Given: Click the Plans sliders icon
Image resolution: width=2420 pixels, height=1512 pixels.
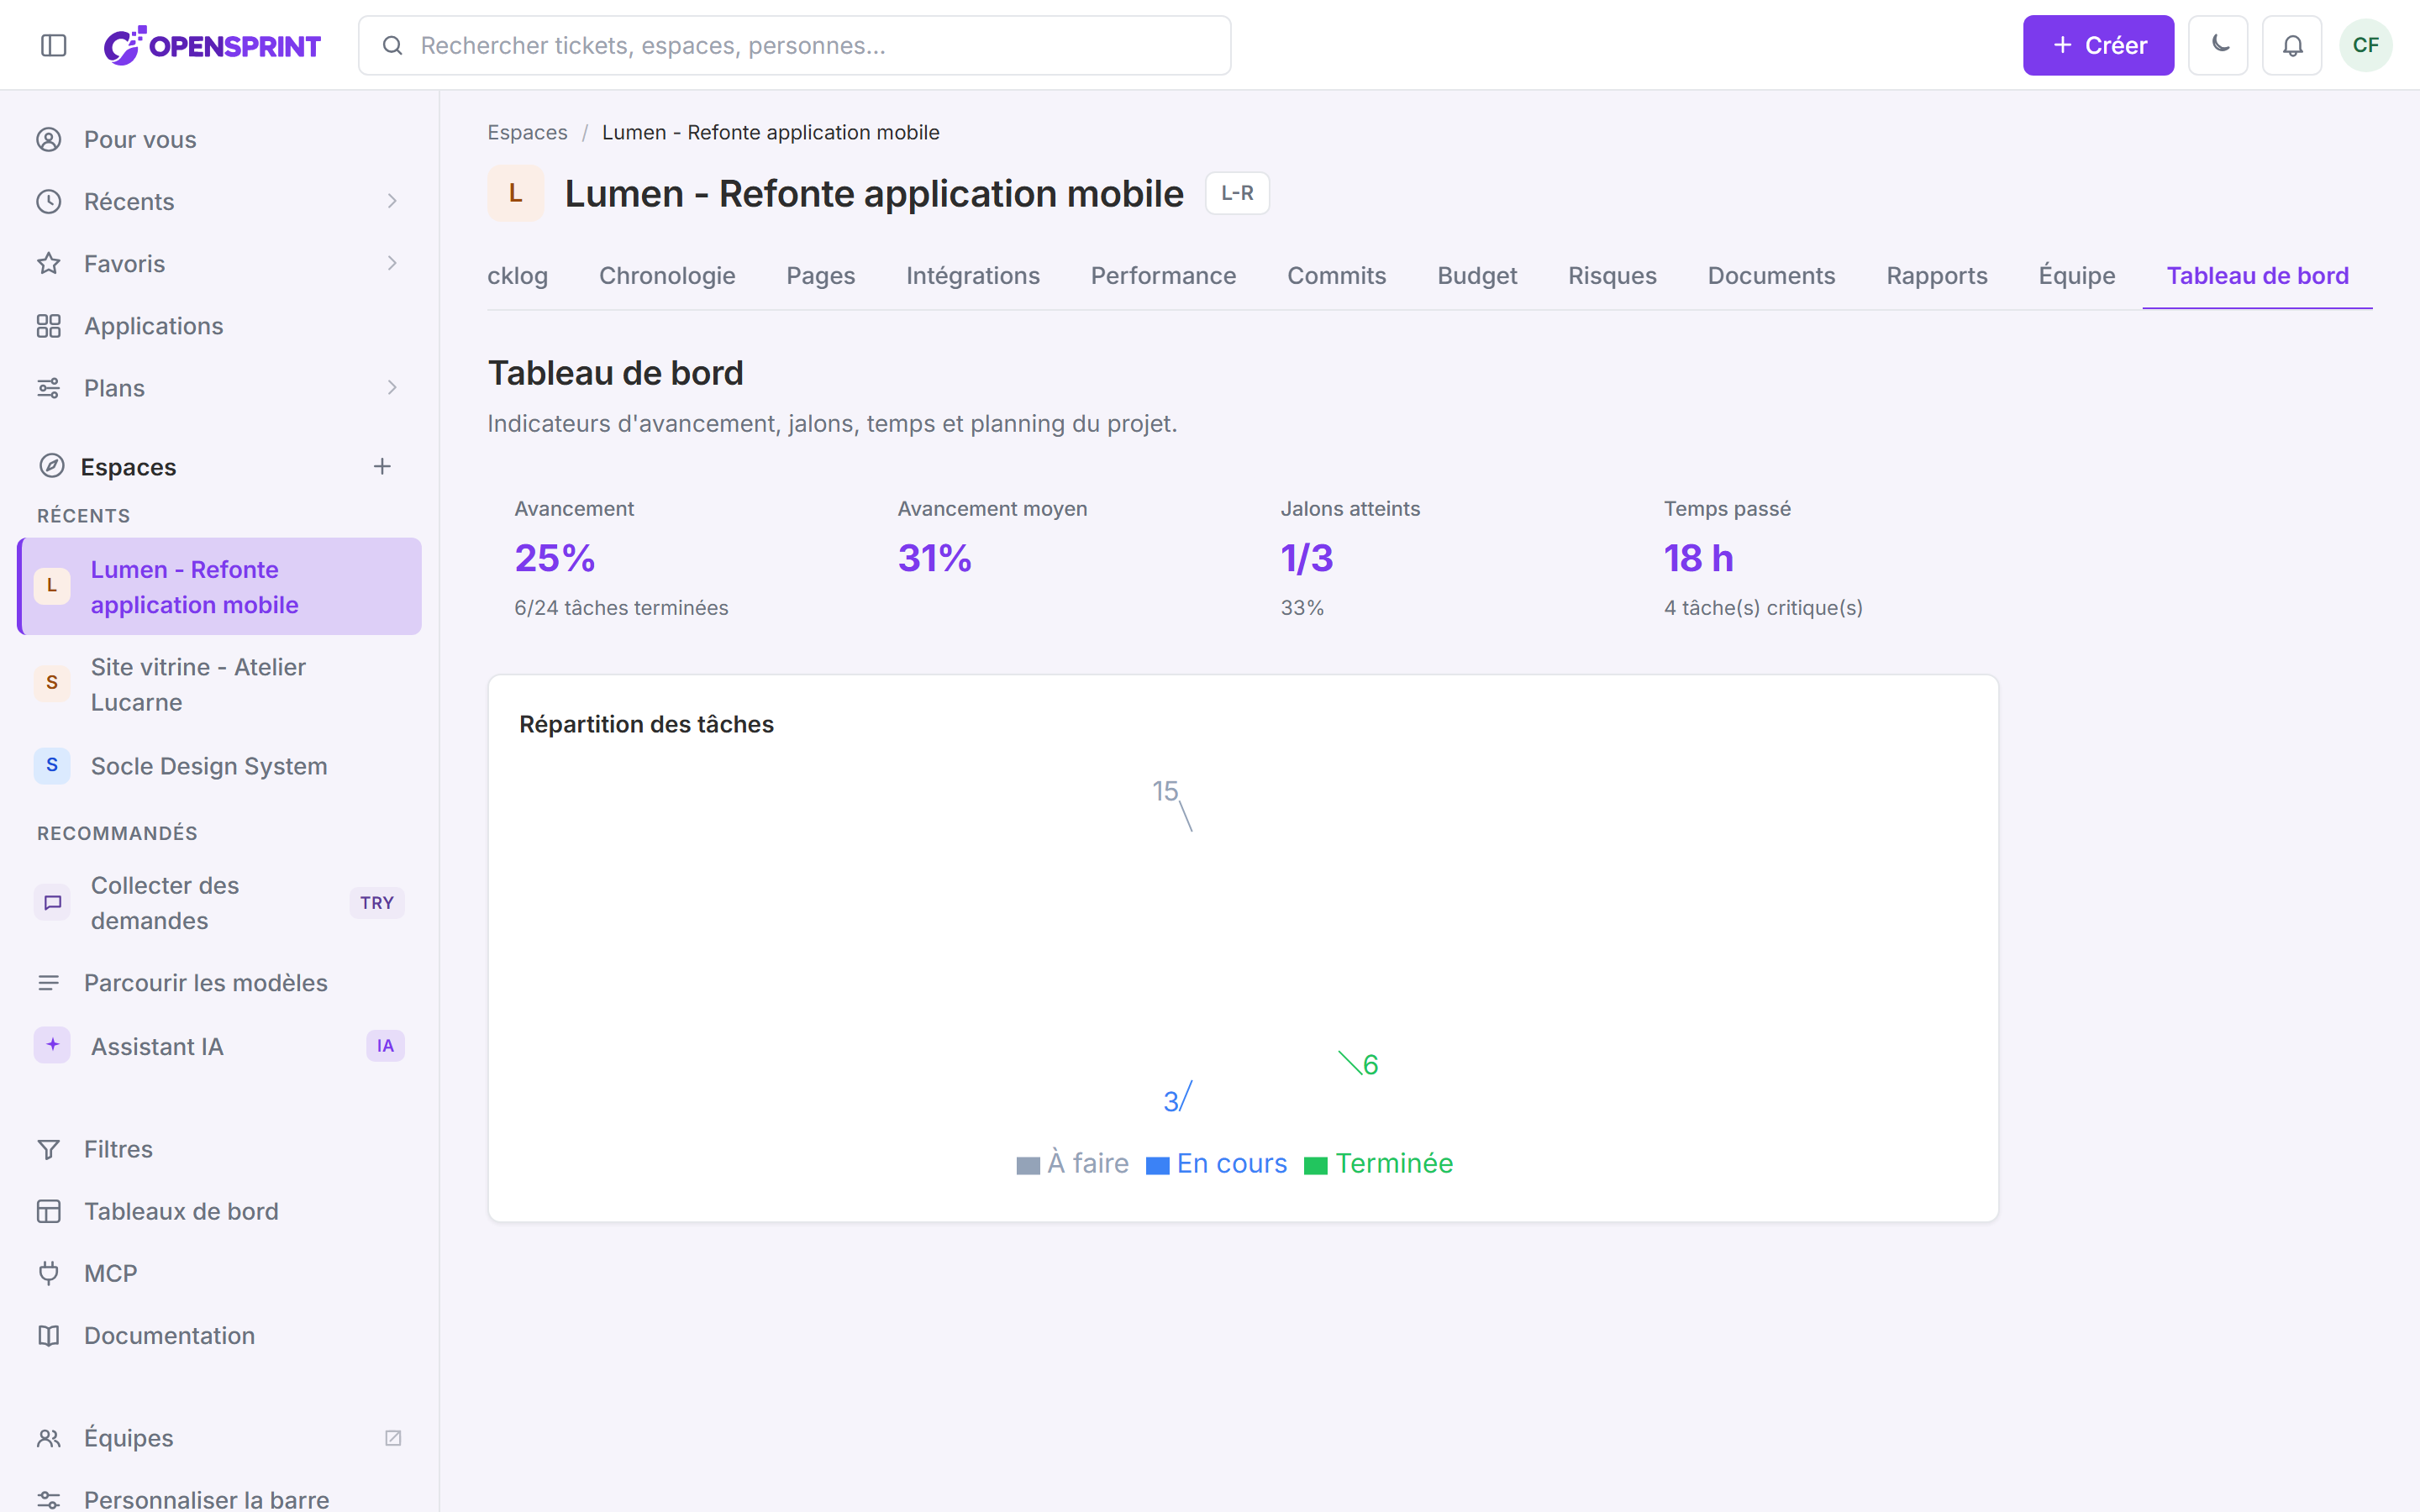Looking at the screenshot, I should click(x=49, y=388).
